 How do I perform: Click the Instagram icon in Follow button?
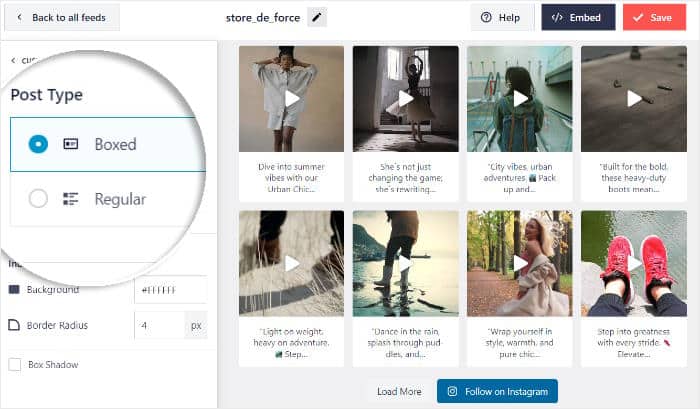452,391
